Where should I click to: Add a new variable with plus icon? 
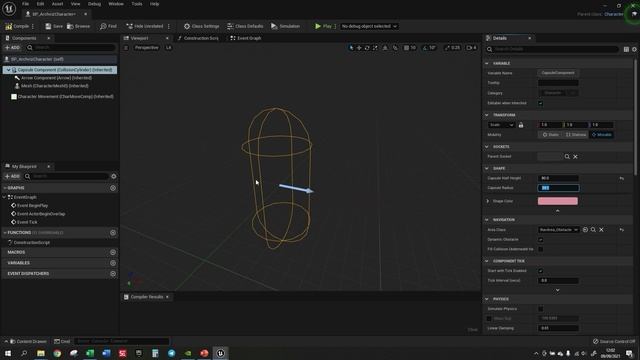pos(113,263)
